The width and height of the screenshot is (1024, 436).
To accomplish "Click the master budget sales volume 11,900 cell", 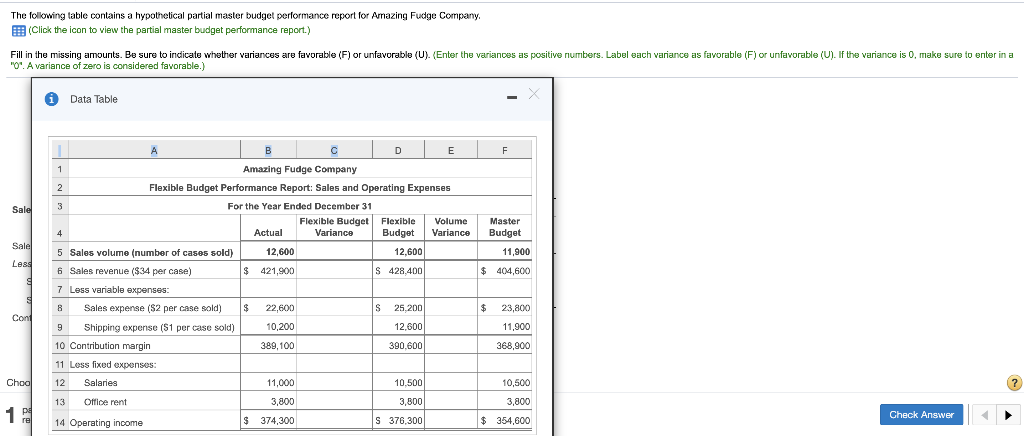I will (505, 253).
